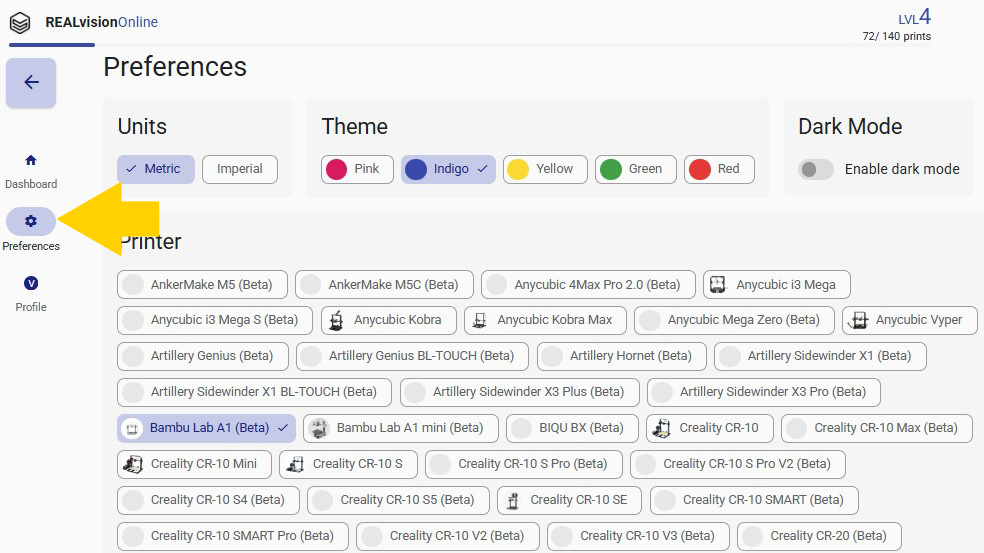Select the Anycubic i3 Mega printer
The height and width of the screenshot is (553, 984).
point(776,284)
